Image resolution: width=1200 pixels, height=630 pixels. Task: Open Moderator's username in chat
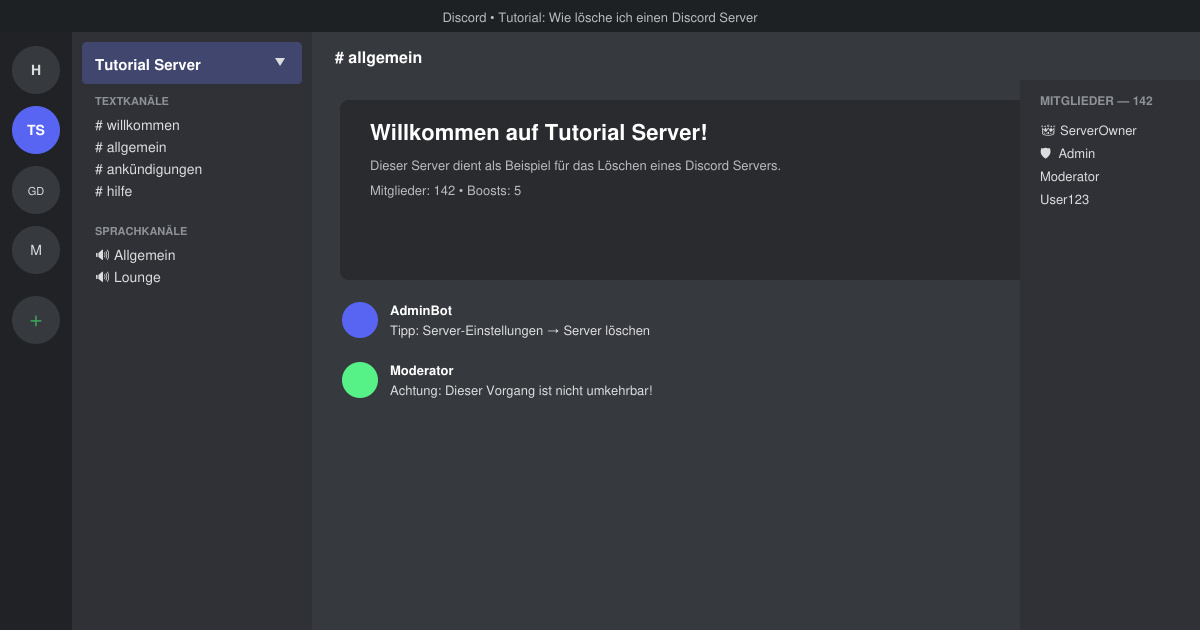(x=422, y=371)
